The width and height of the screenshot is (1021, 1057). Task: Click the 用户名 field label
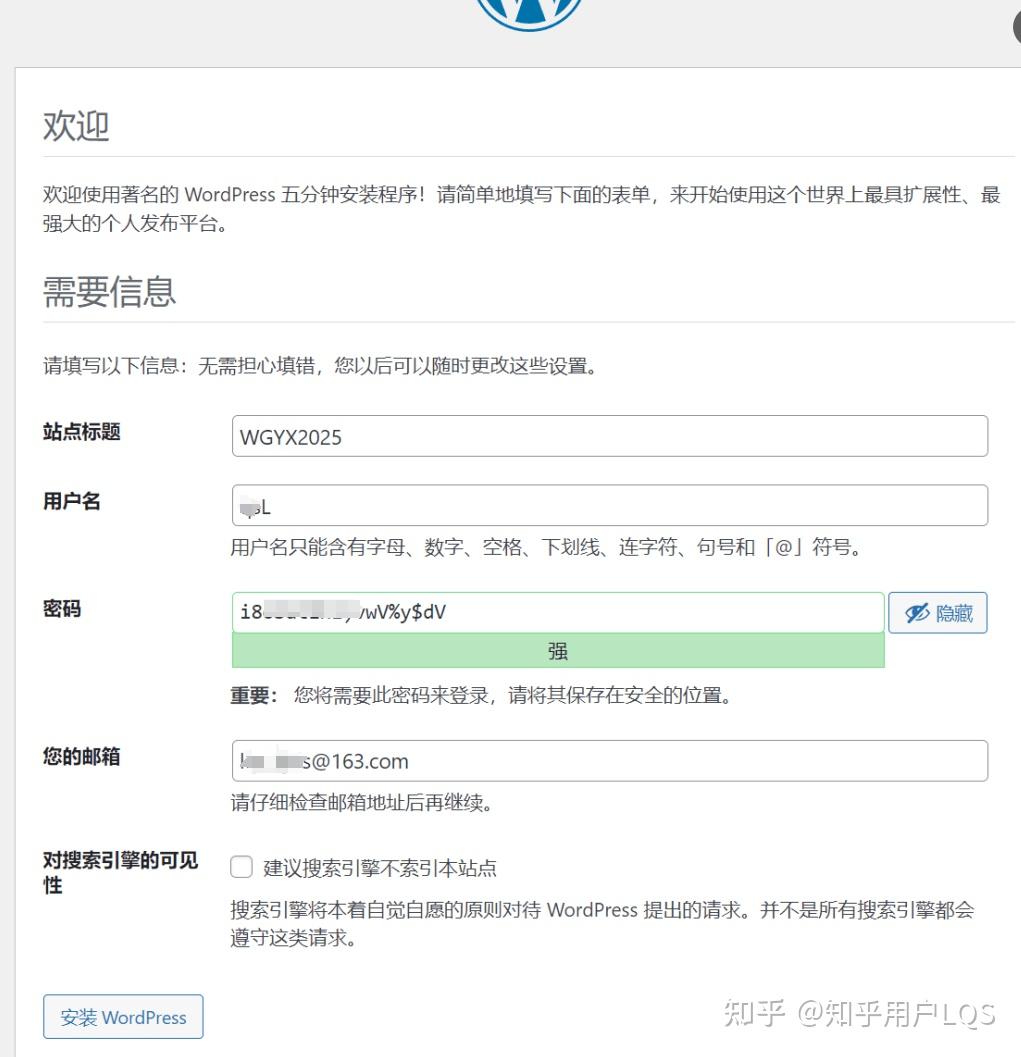[71, 501]
